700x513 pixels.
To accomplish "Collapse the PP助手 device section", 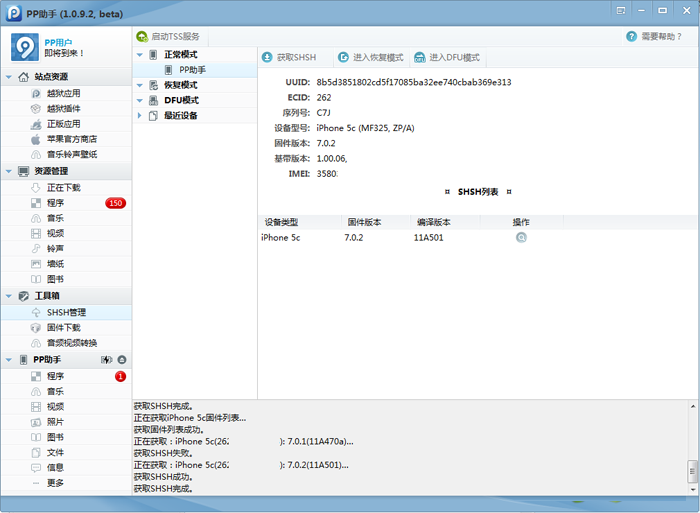I will (8, 360).
